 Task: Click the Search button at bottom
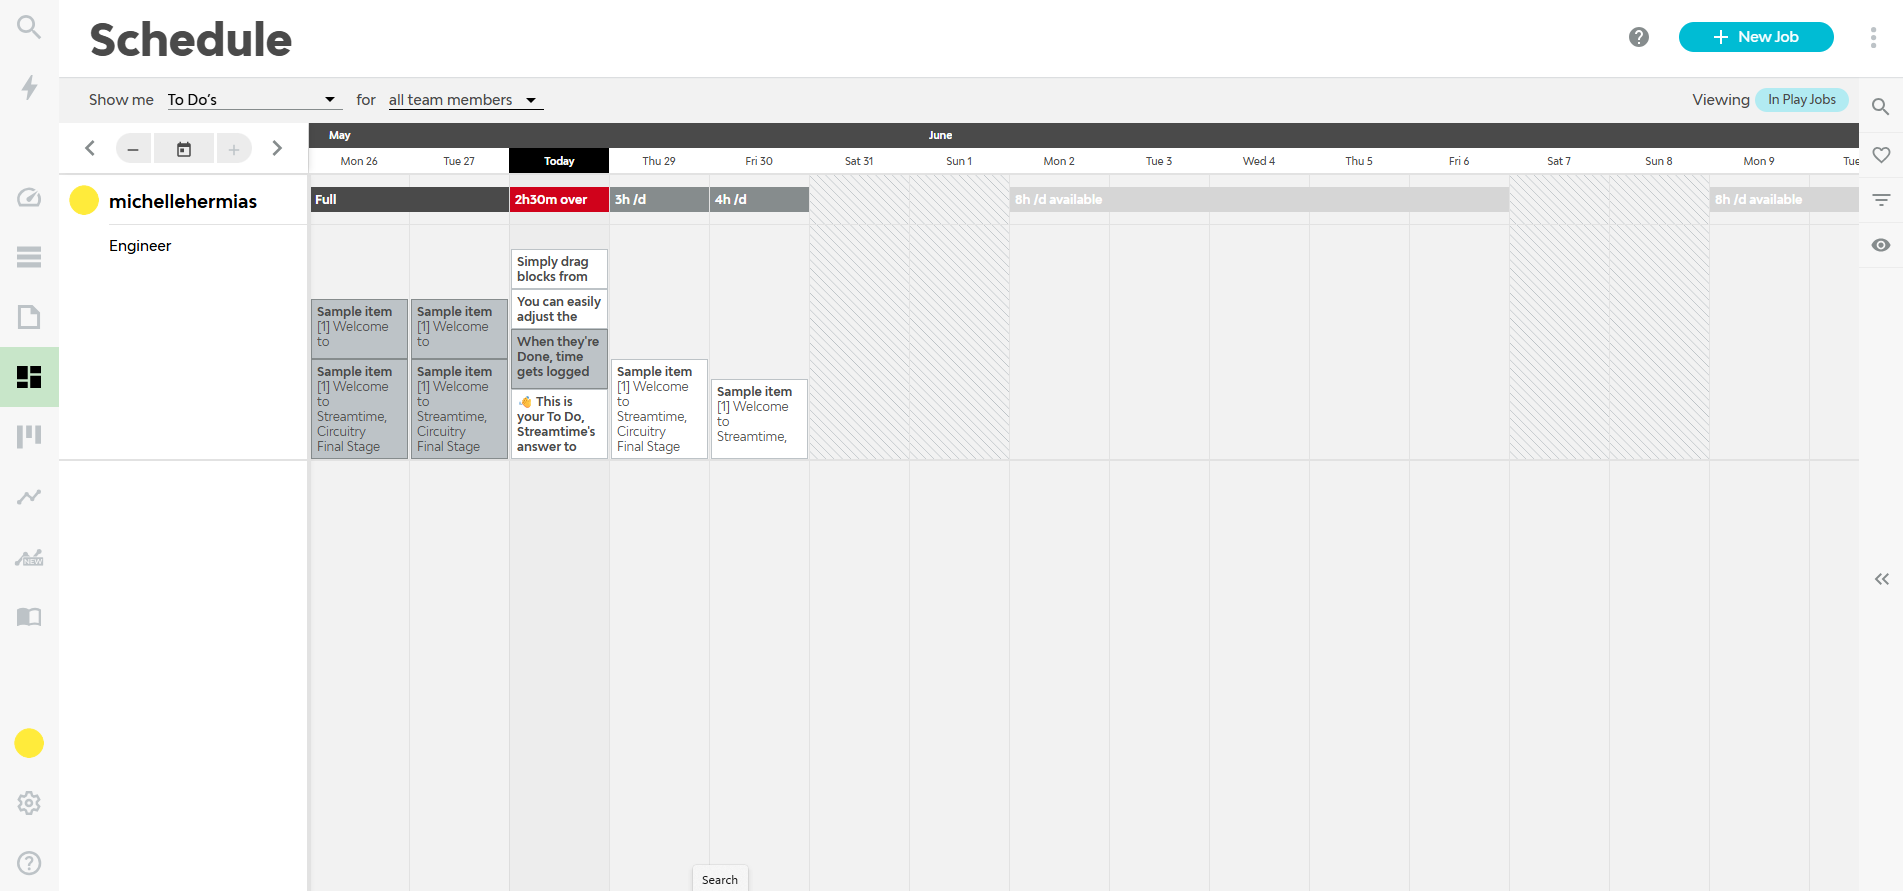pyautogui.click(x=720, y=880)
